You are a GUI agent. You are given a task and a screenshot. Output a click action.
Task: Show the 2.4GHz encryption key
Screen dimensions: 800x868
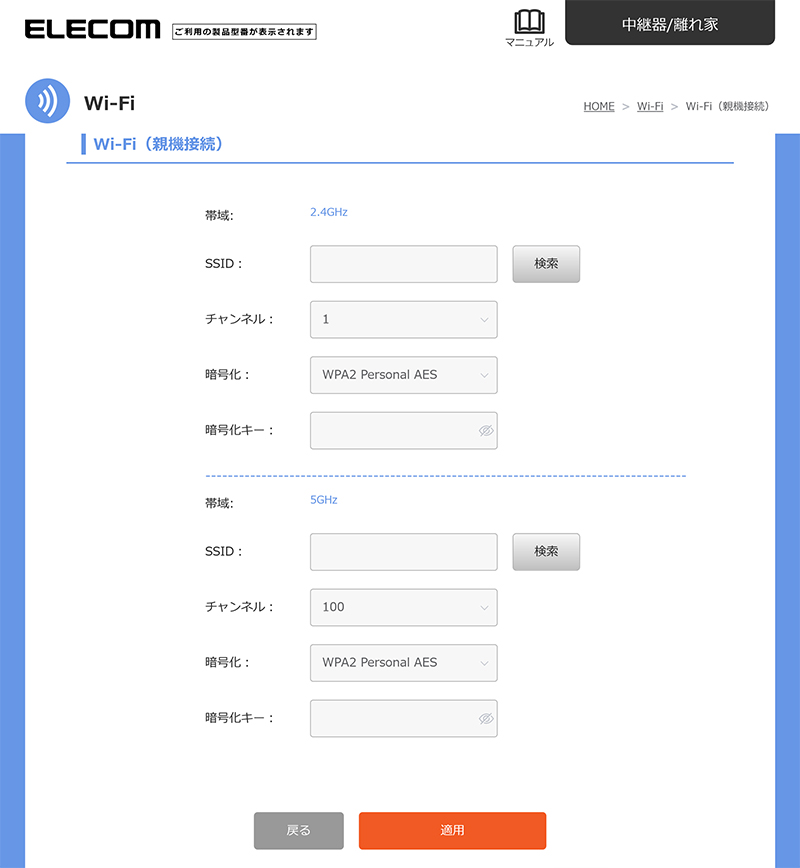[x=486, y=431]
